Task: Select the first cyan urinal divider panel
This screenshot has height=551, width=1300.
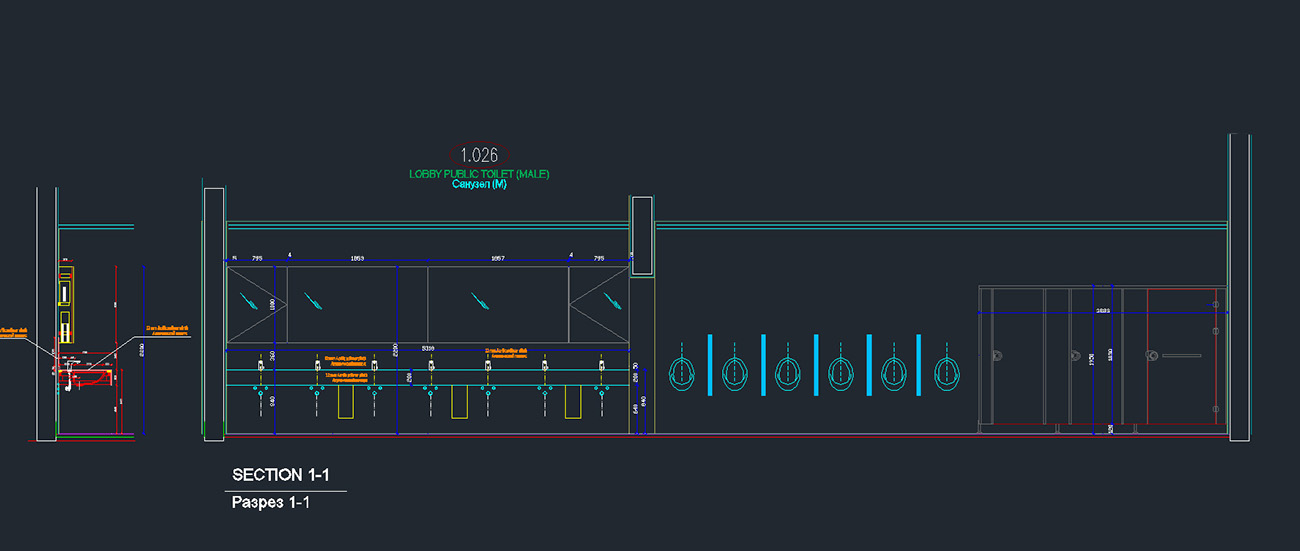Action: (x=709, y=365)
